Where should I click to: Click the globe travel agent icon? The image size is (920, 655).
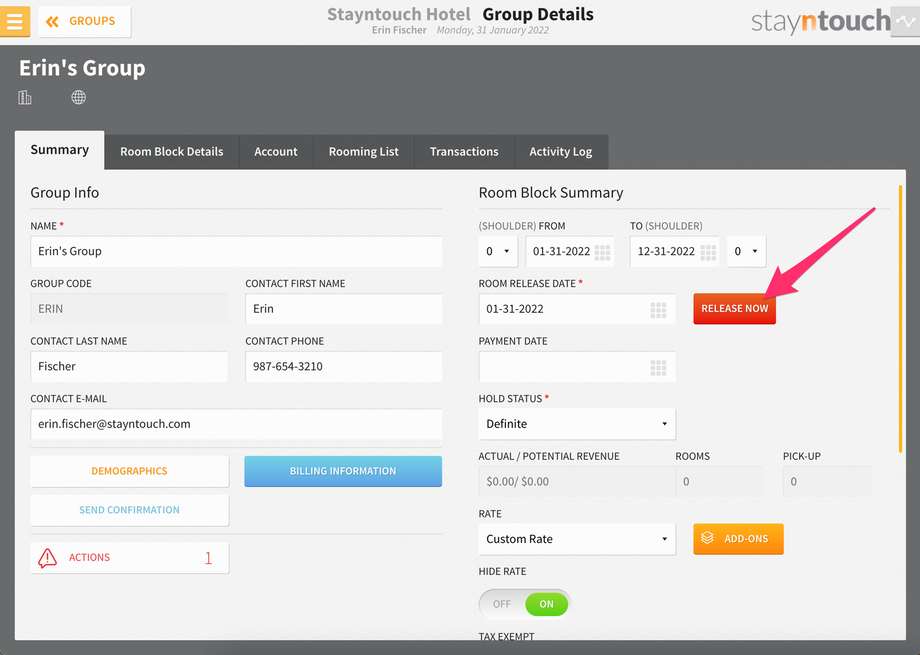click(x=79, y=97)
